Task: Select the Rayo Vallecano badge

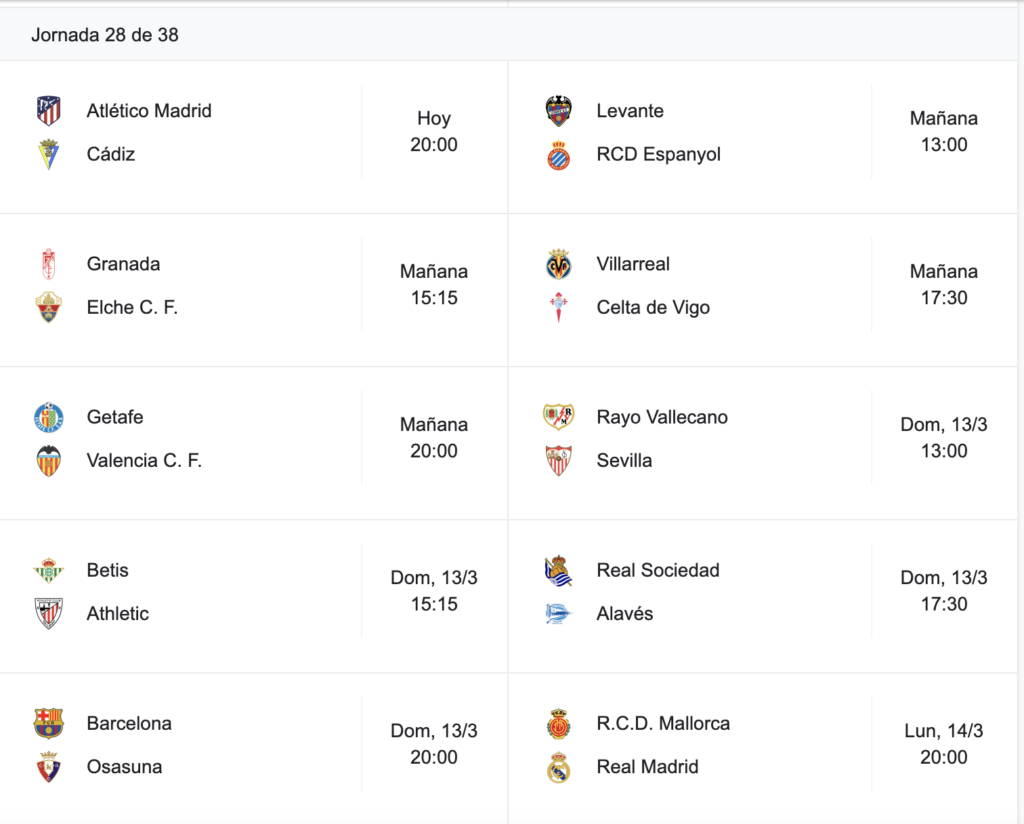Action: coord(558,417)
